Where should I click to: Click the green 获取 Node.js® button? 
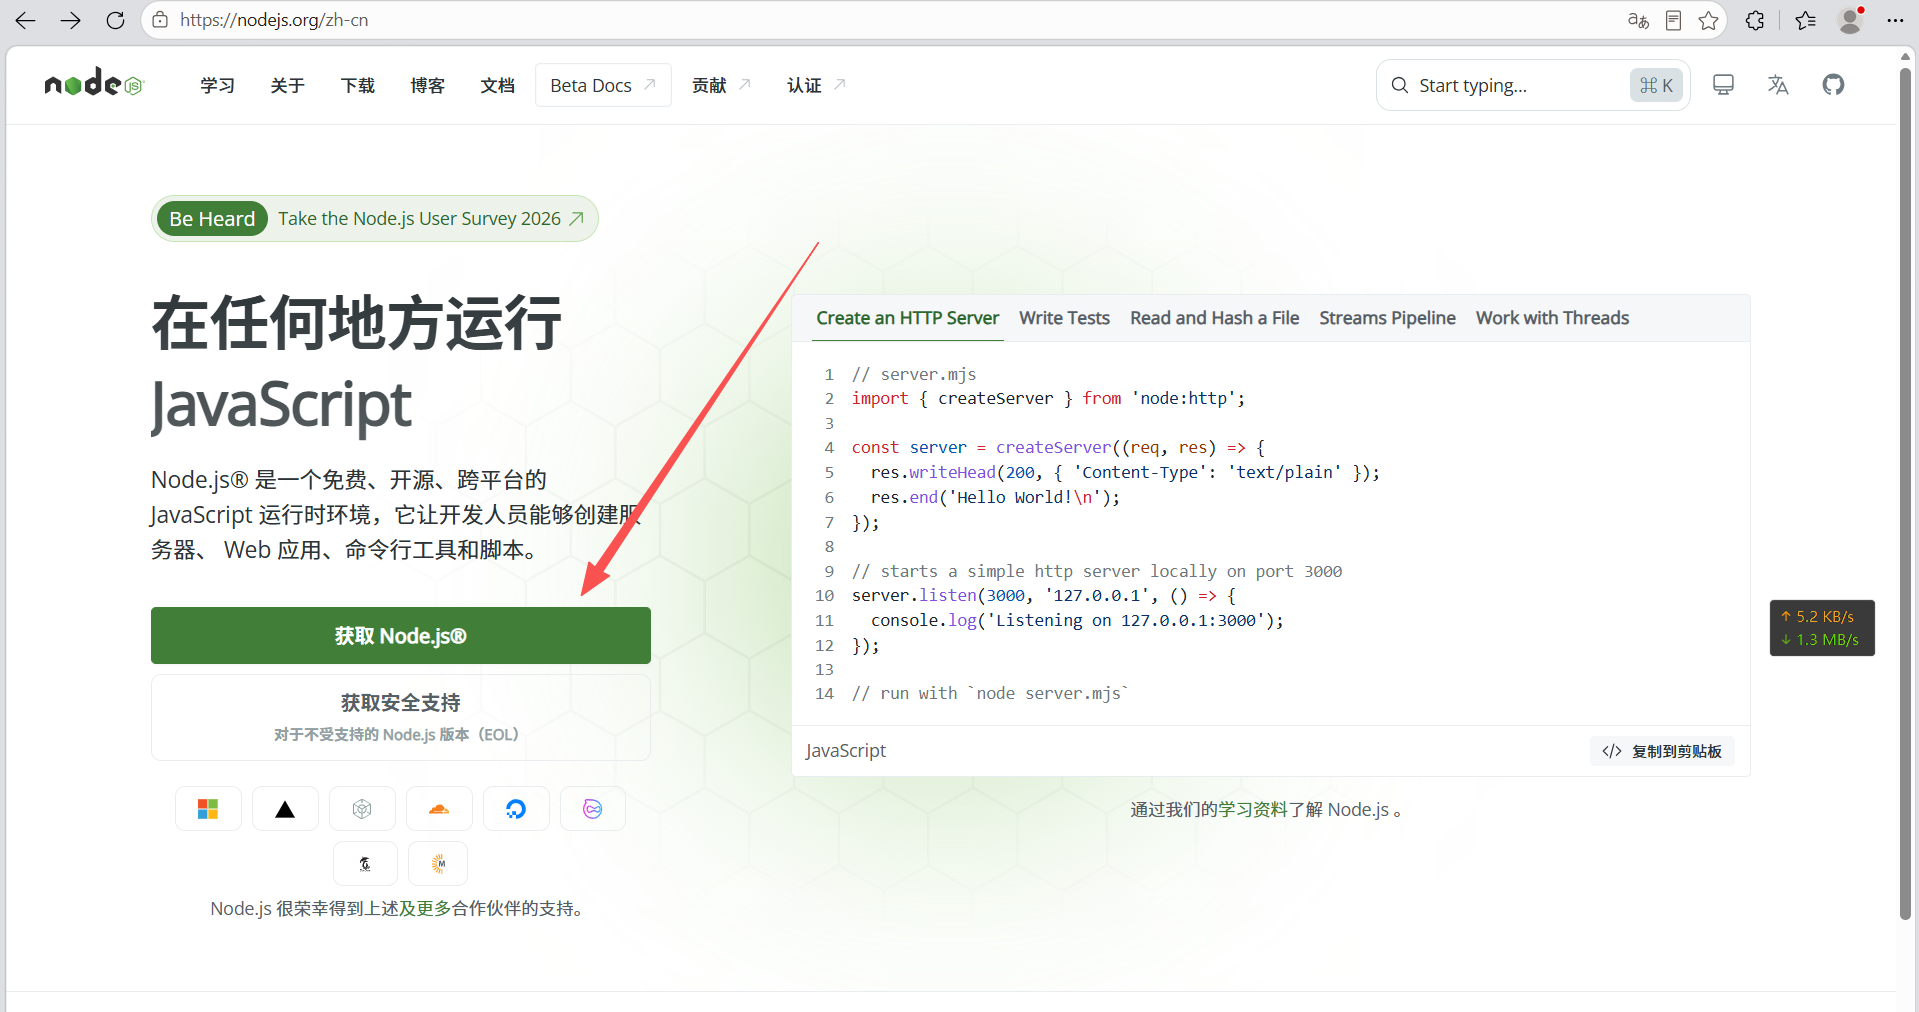401,636
